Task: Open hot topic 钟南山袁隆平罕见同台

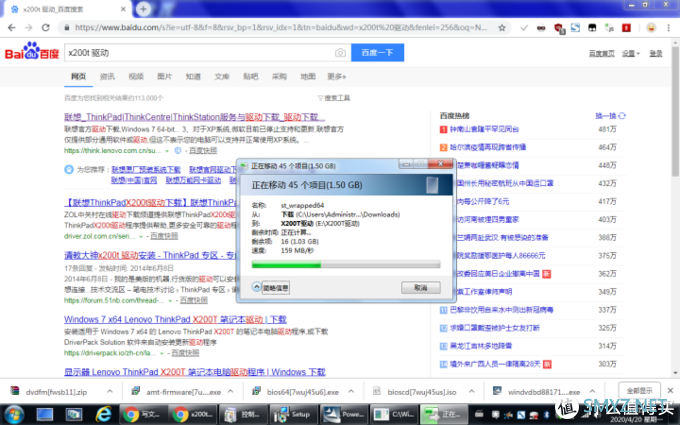Action: [x=484, y=129]
